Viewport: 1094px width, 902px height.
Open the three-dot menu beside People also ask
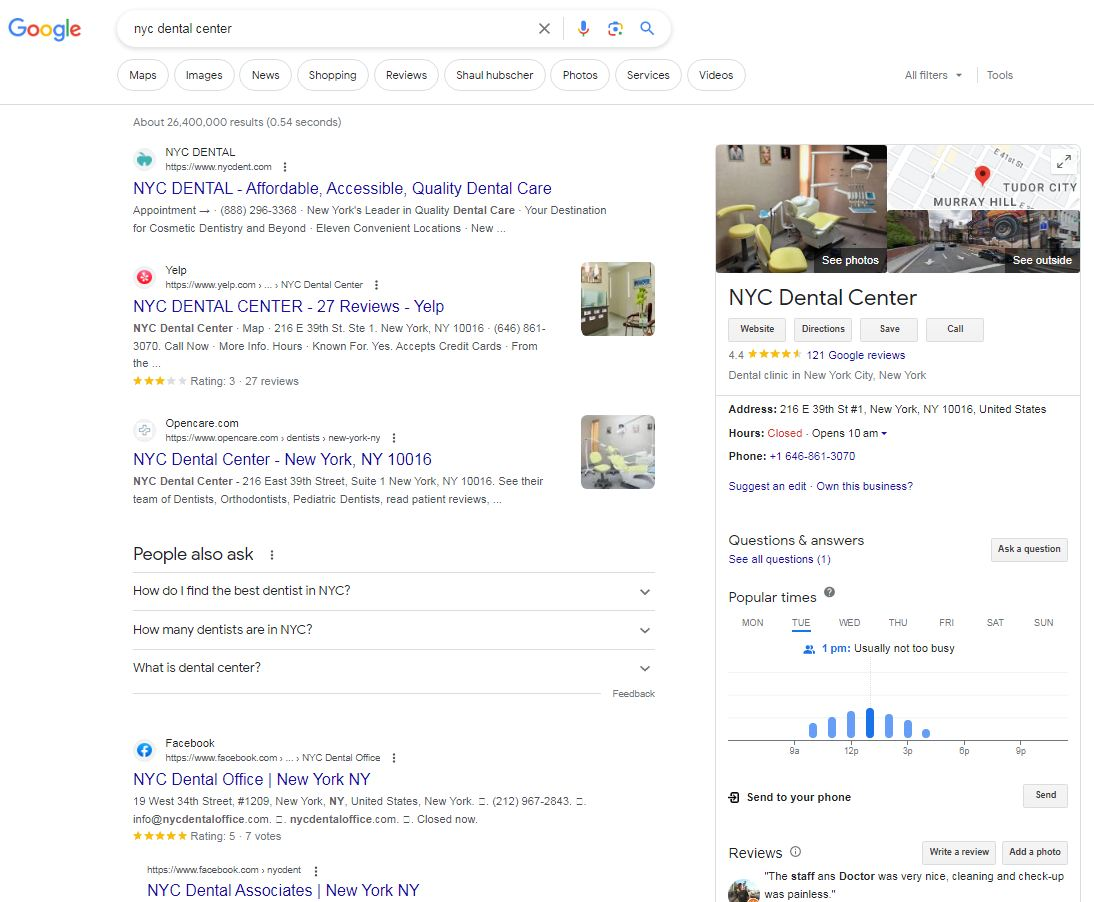click(x=271, y=555)
